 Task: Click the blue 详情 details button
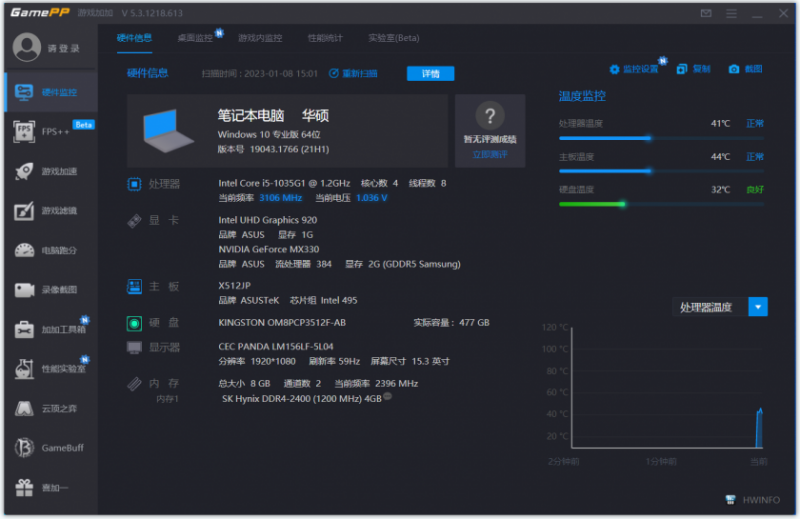[x=430, y=73]
